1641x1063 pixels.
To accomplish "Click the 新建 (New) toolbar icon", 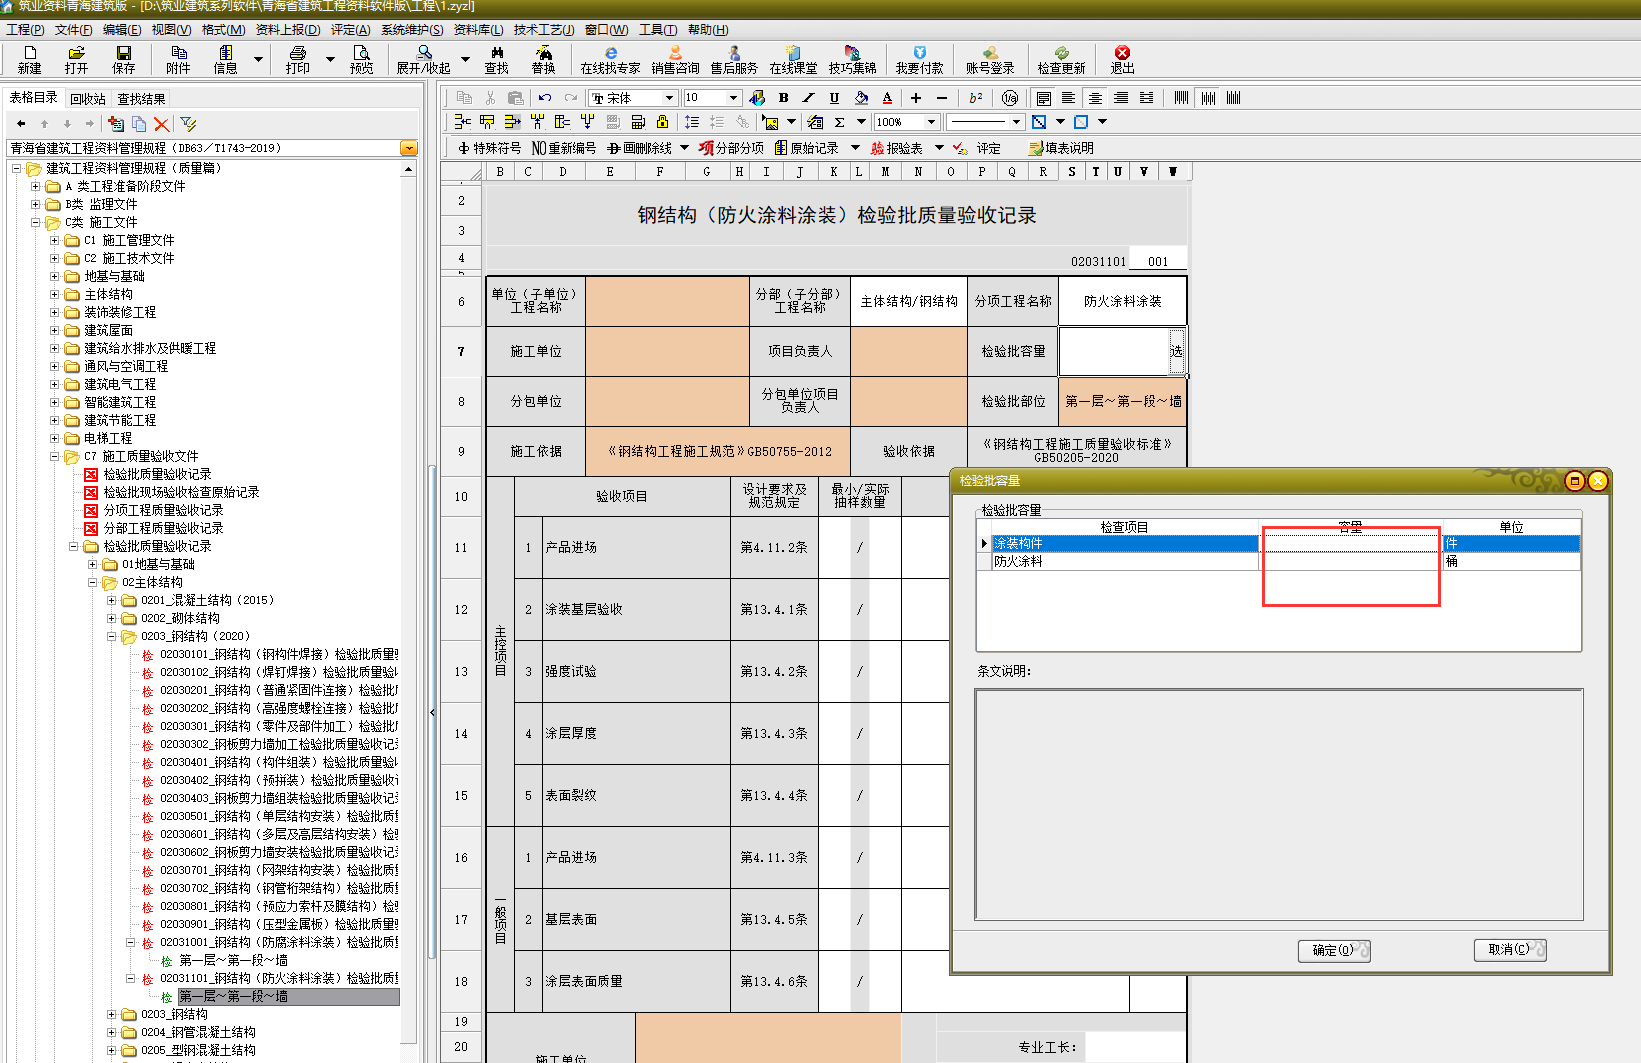I will click(30, 60).
